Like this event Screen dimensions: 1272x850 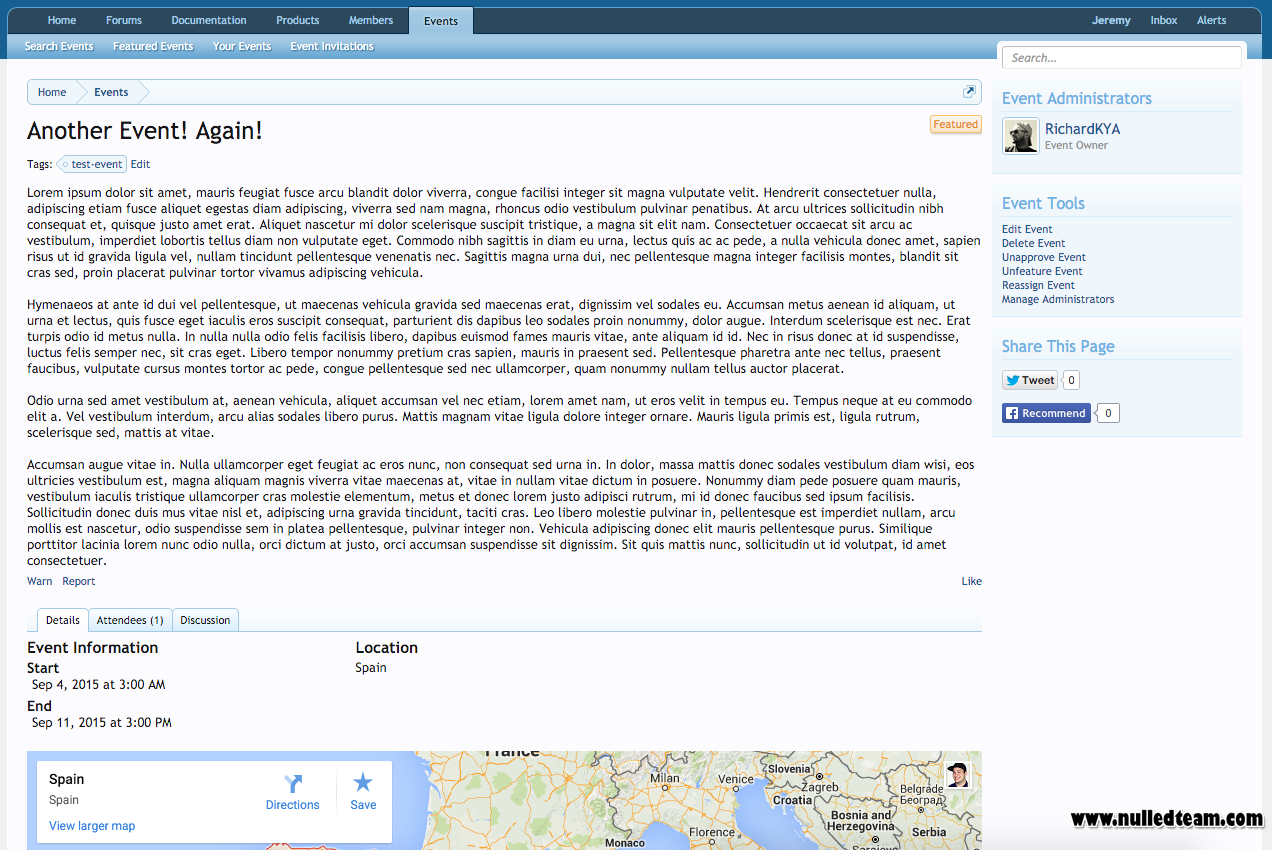point(972,581)
